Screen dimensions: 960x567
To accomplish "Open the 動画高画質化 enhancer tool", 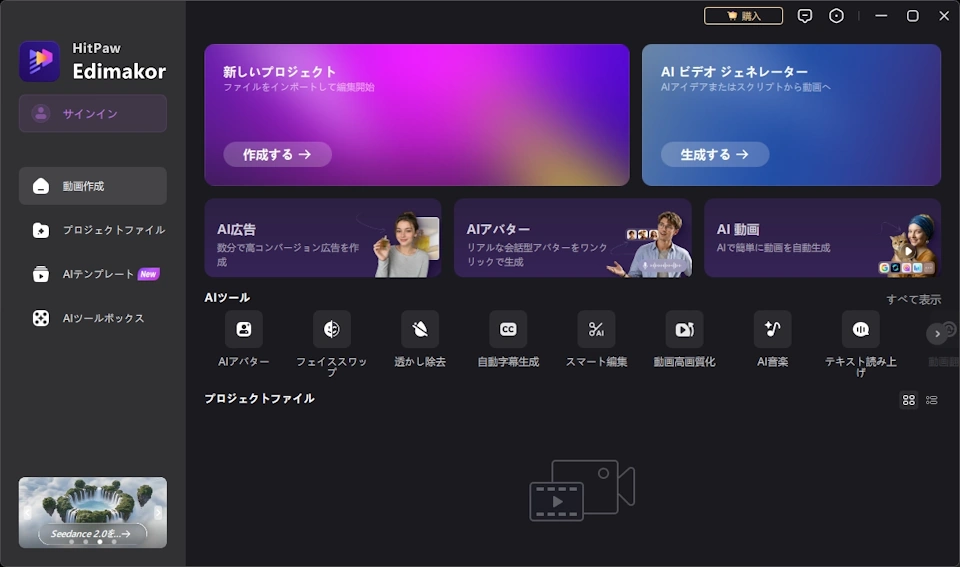I will [x=684, y=329].
